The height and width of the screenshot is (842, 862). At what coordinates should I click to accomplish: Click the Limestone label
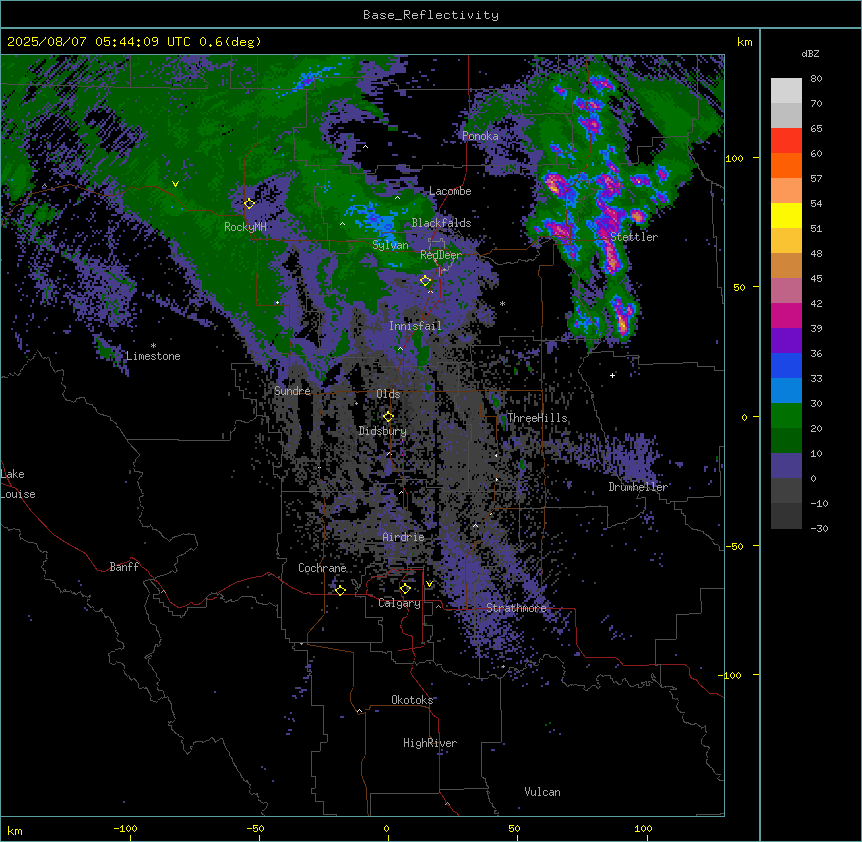(x=153, y=356)
